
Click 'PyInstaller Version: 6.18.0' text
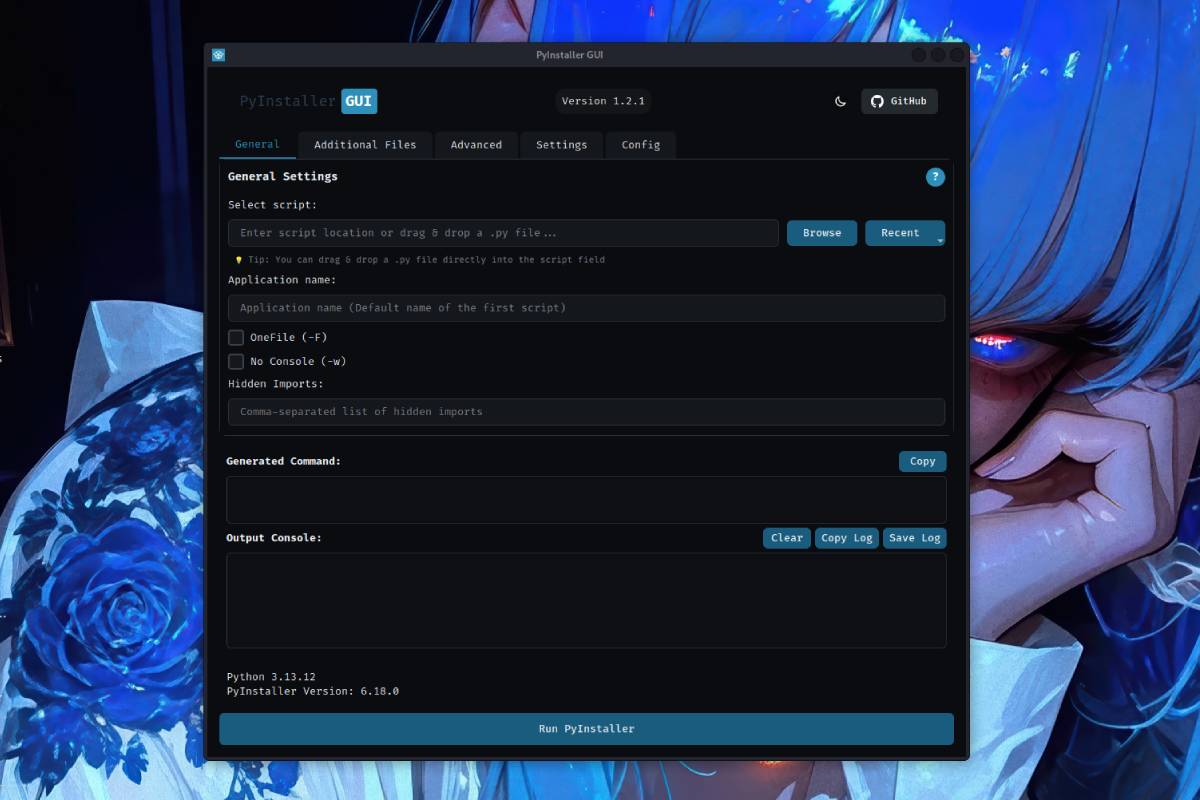pyautogui.click(x=313, y=691)
